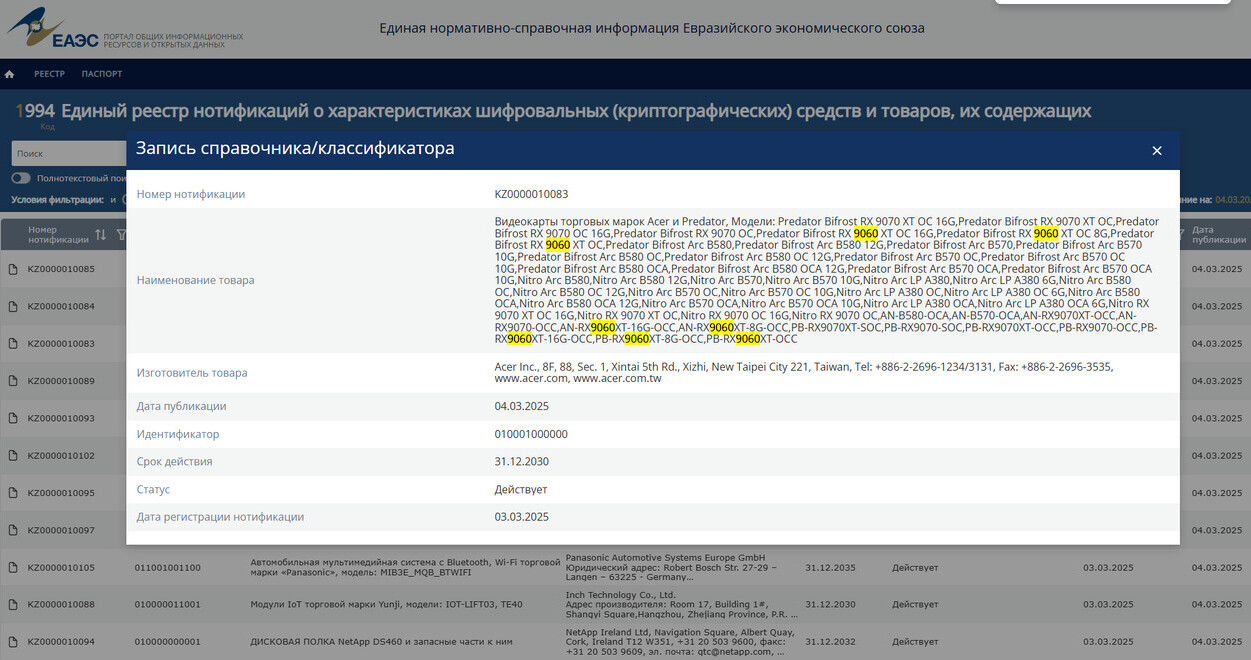Click the Дата публикации value 04.03.2025 in dialog
Screen dimensions: 1251x660
coord(521,406)
